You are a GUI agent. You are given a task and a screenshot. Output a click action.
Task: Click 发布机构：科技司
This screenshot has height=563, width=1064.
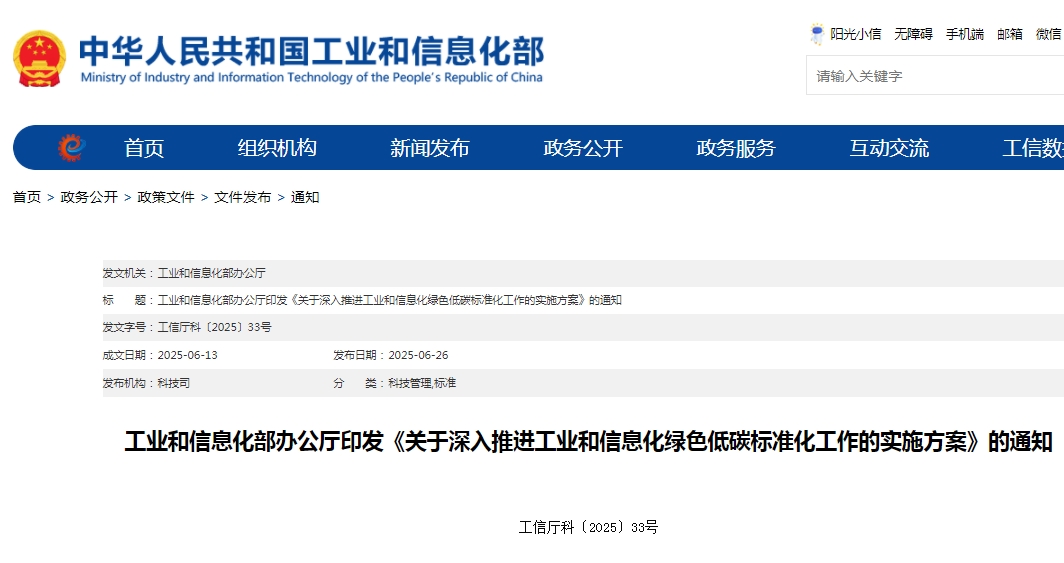[146, 383]
